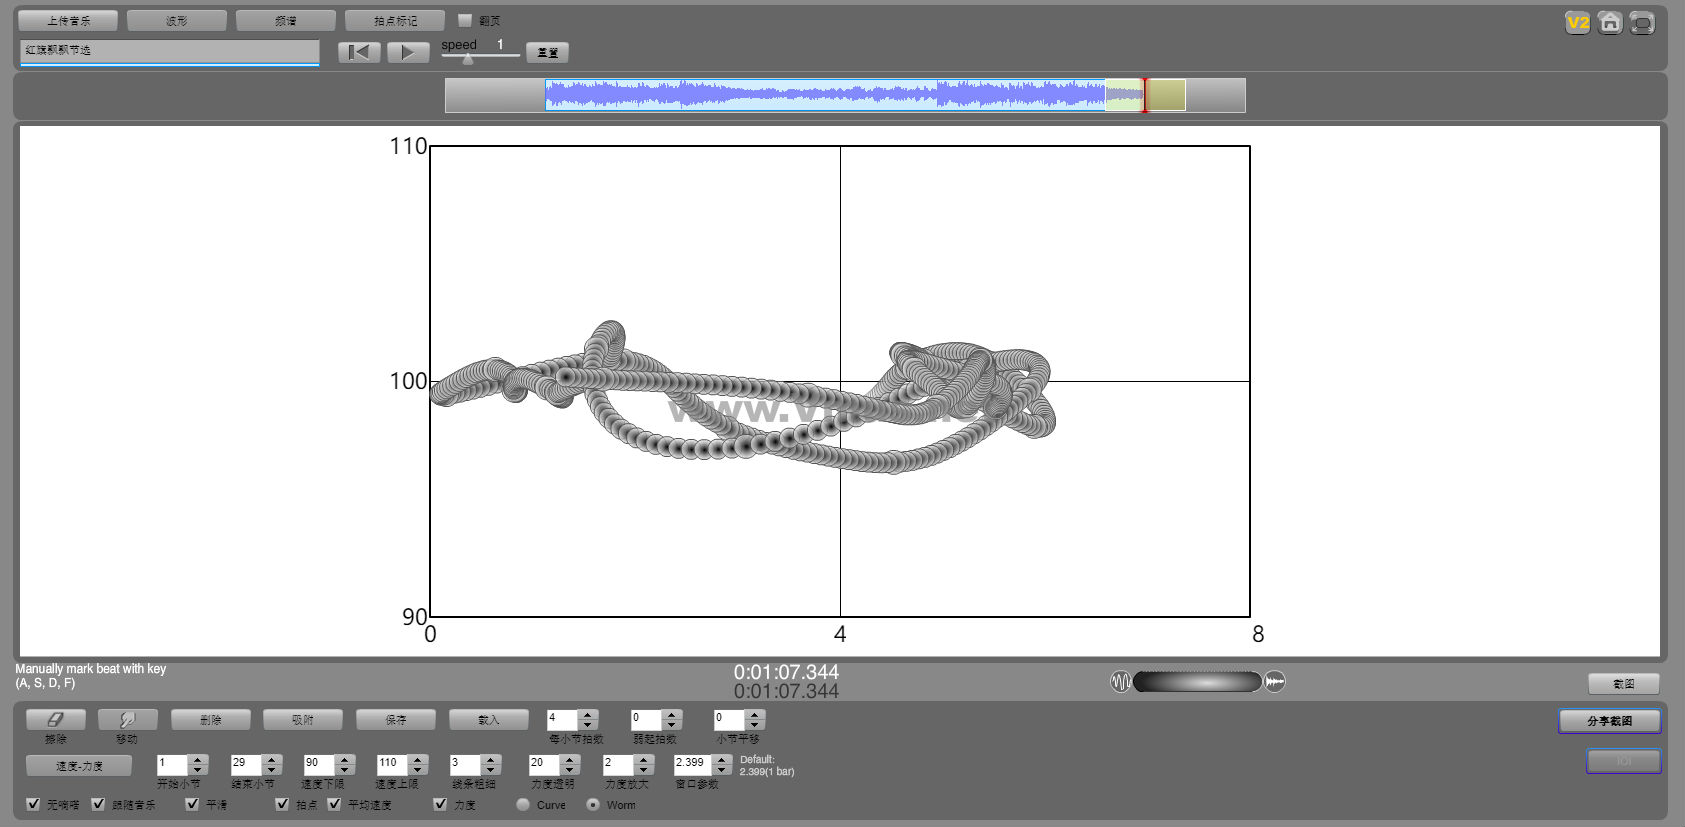Rewind playback to the start
This screenshot has height=827, width=1685.
pyautogui.click(x=359, y=52)
